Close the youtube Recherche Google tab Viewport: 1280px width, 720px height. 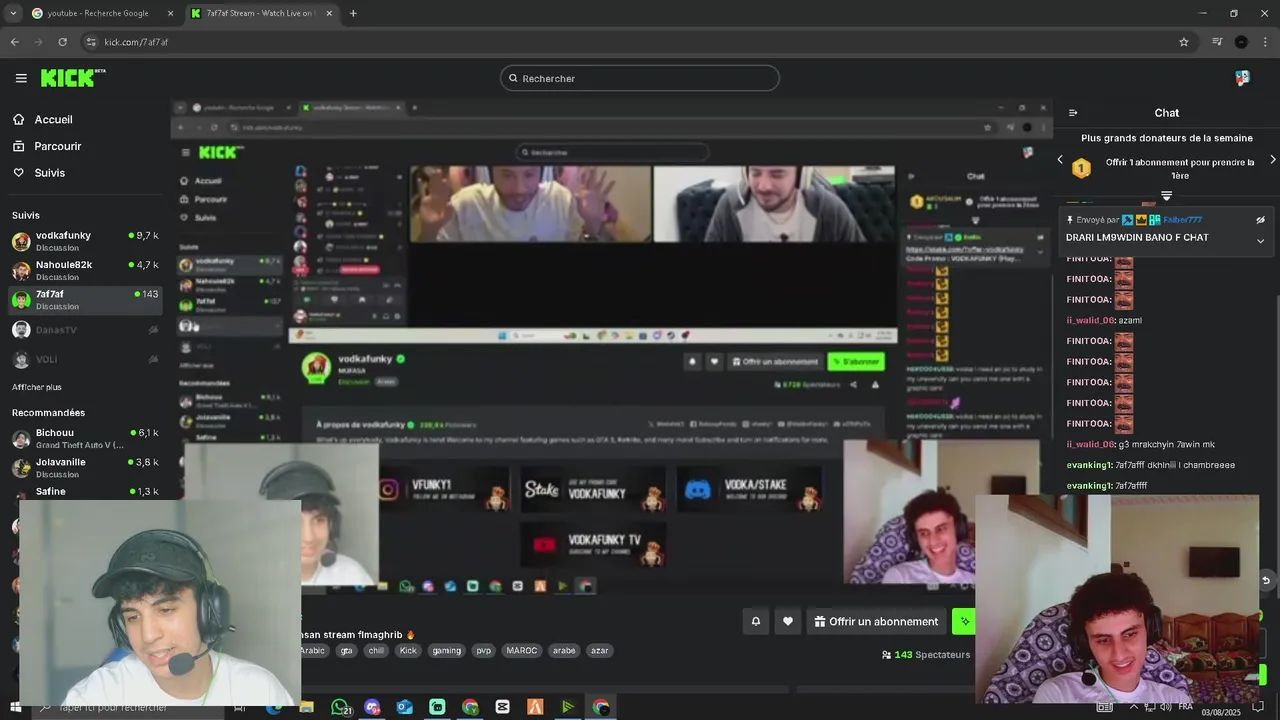coord(170,13)
